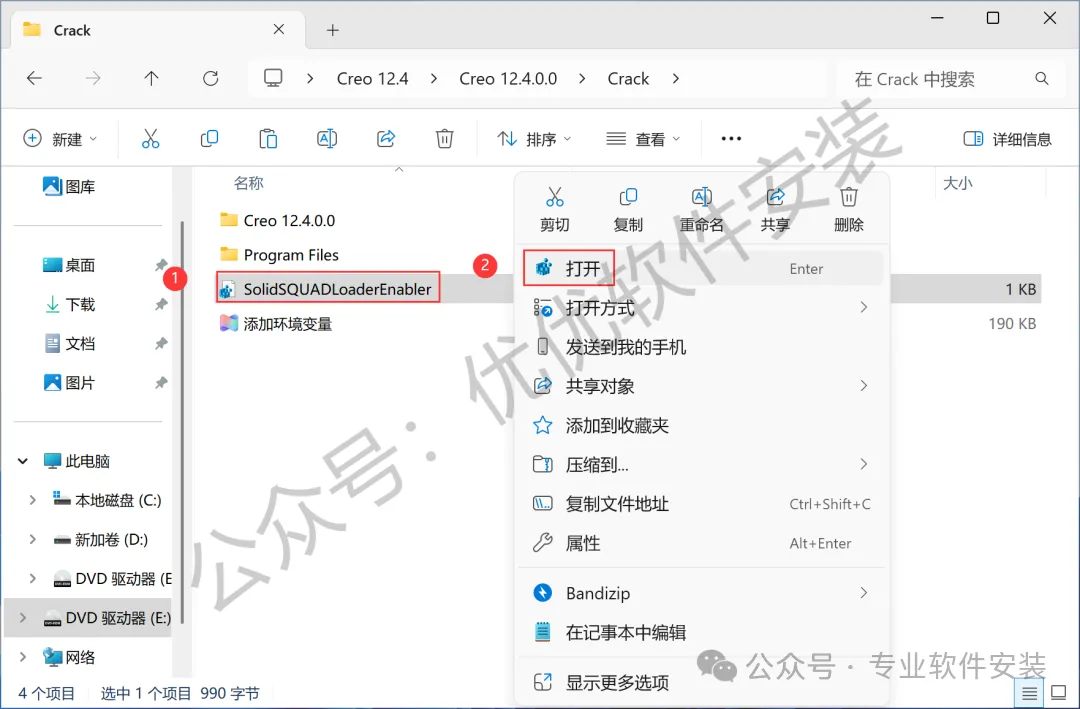
Task: Open 查看 (View) dropdown
Action: (643, 138)
